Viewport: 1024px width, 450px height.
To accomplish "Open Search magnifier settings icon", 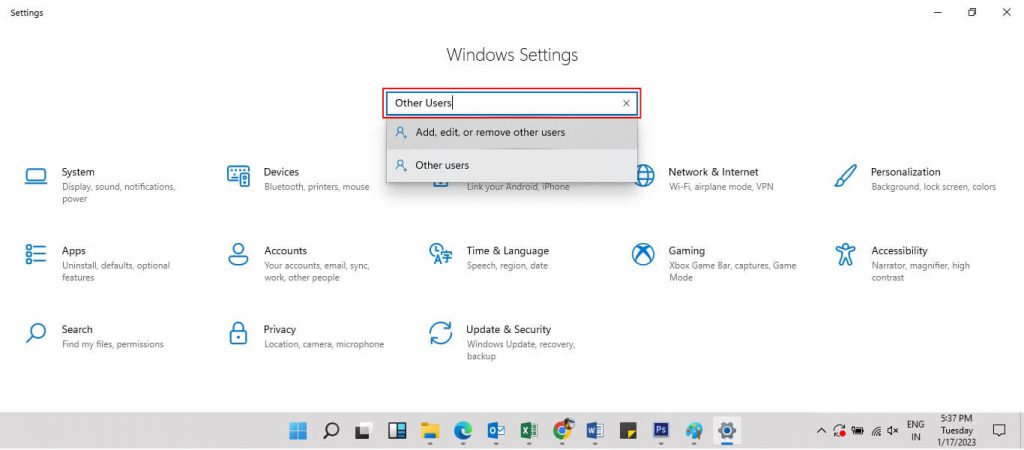I will (36, 332).
